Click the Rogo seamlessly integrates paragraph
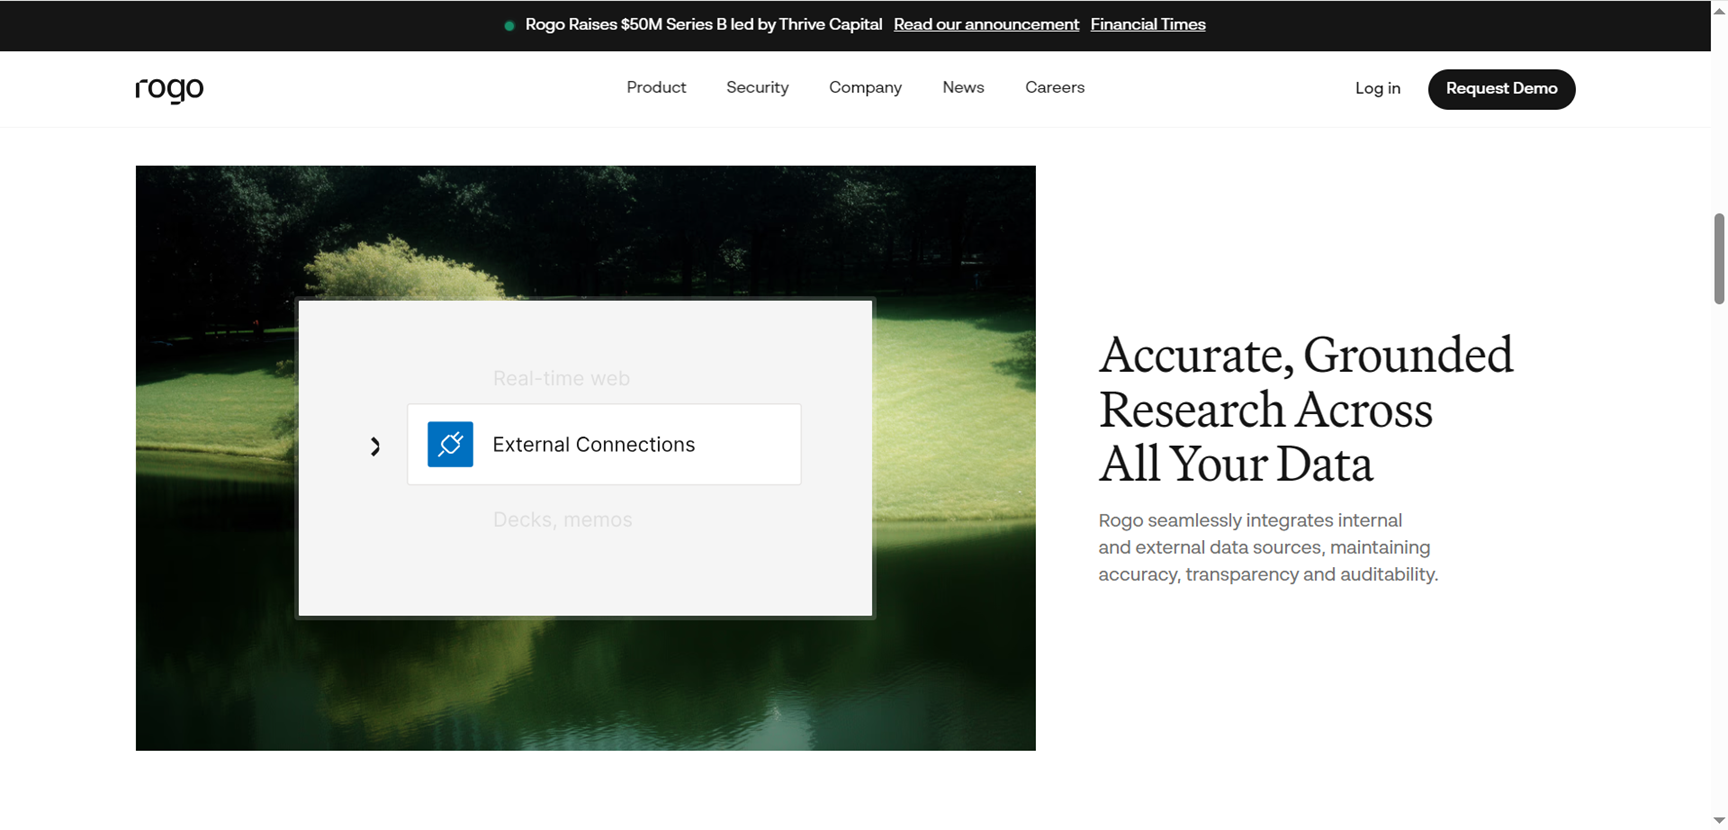Screen dimensions: 1728x830 [x=1268, y=547]
